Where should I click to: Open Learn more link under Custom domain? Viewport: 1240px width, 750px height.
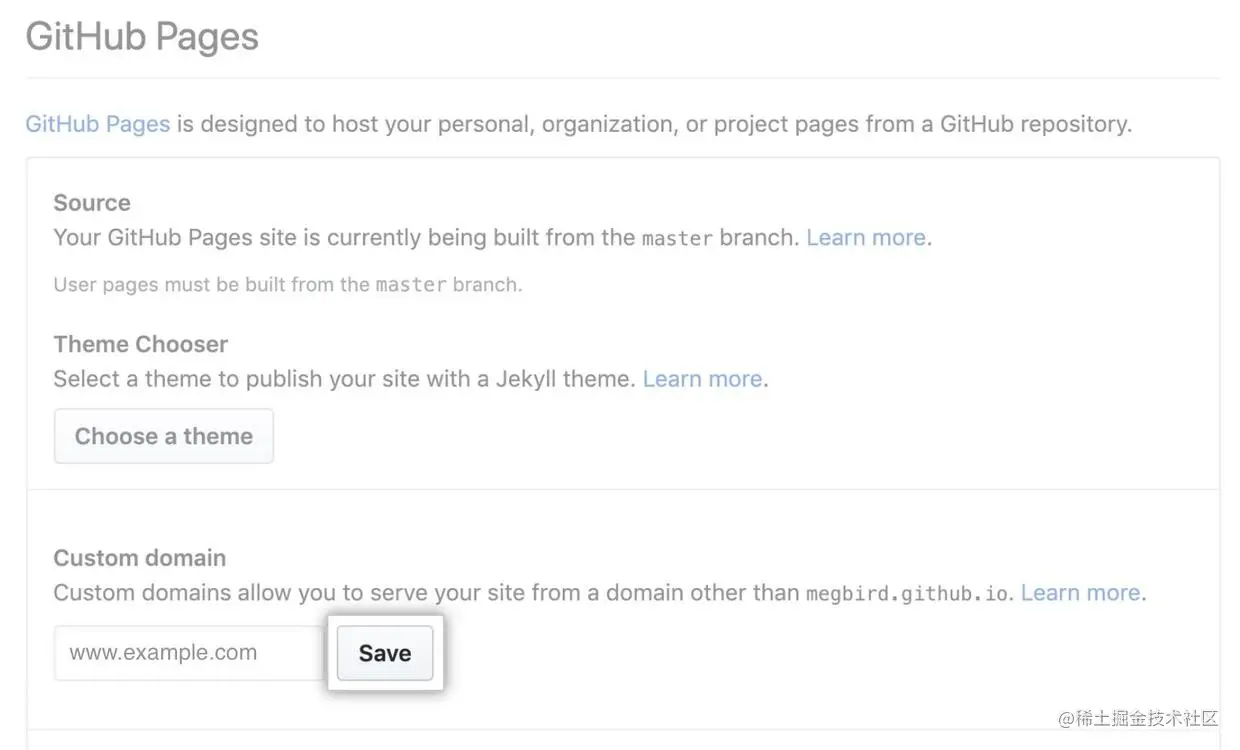pyautogui.click(x=1080, y=593)
